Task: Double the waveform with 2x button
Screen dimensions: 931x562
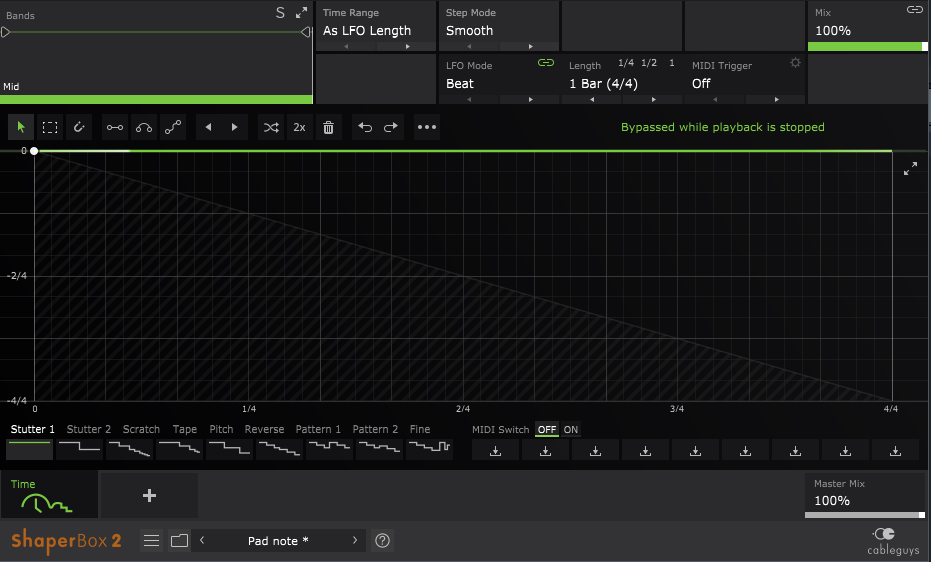Action: (299, 127)
